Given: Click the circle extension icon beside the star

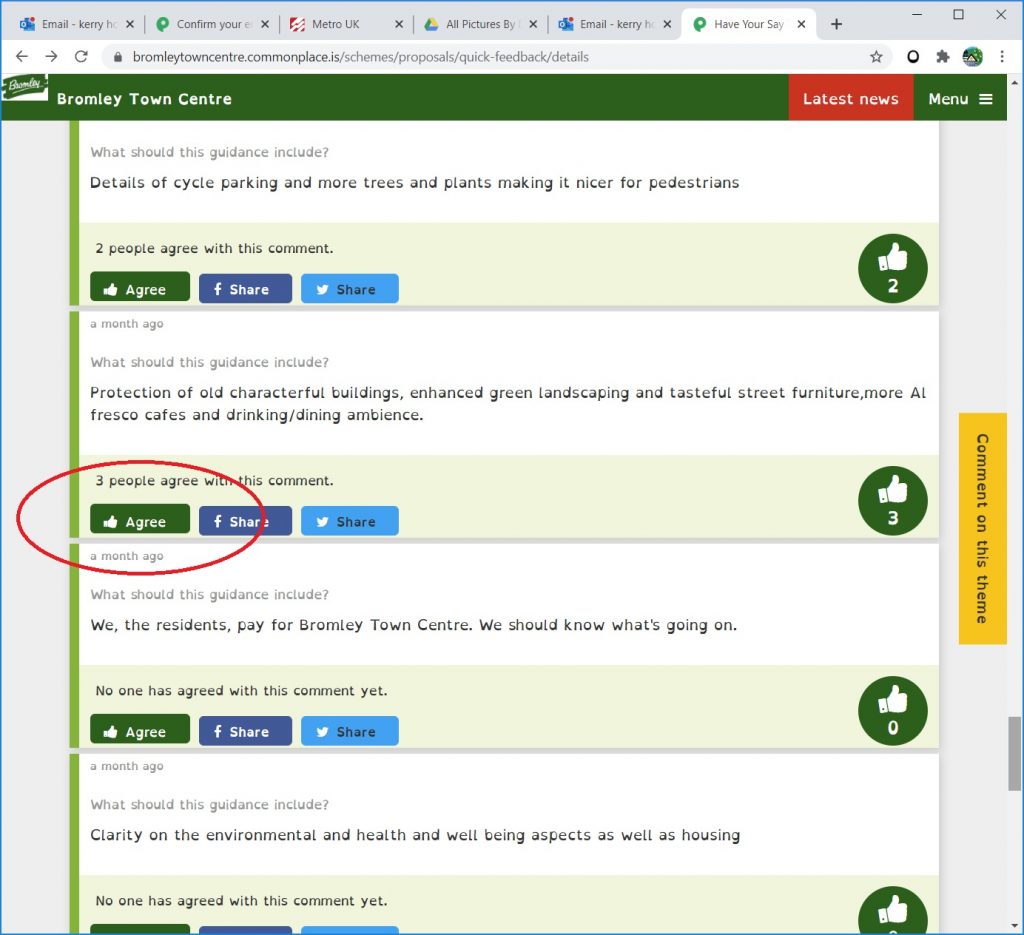Looking at the screenshot, I should (913, 57).
